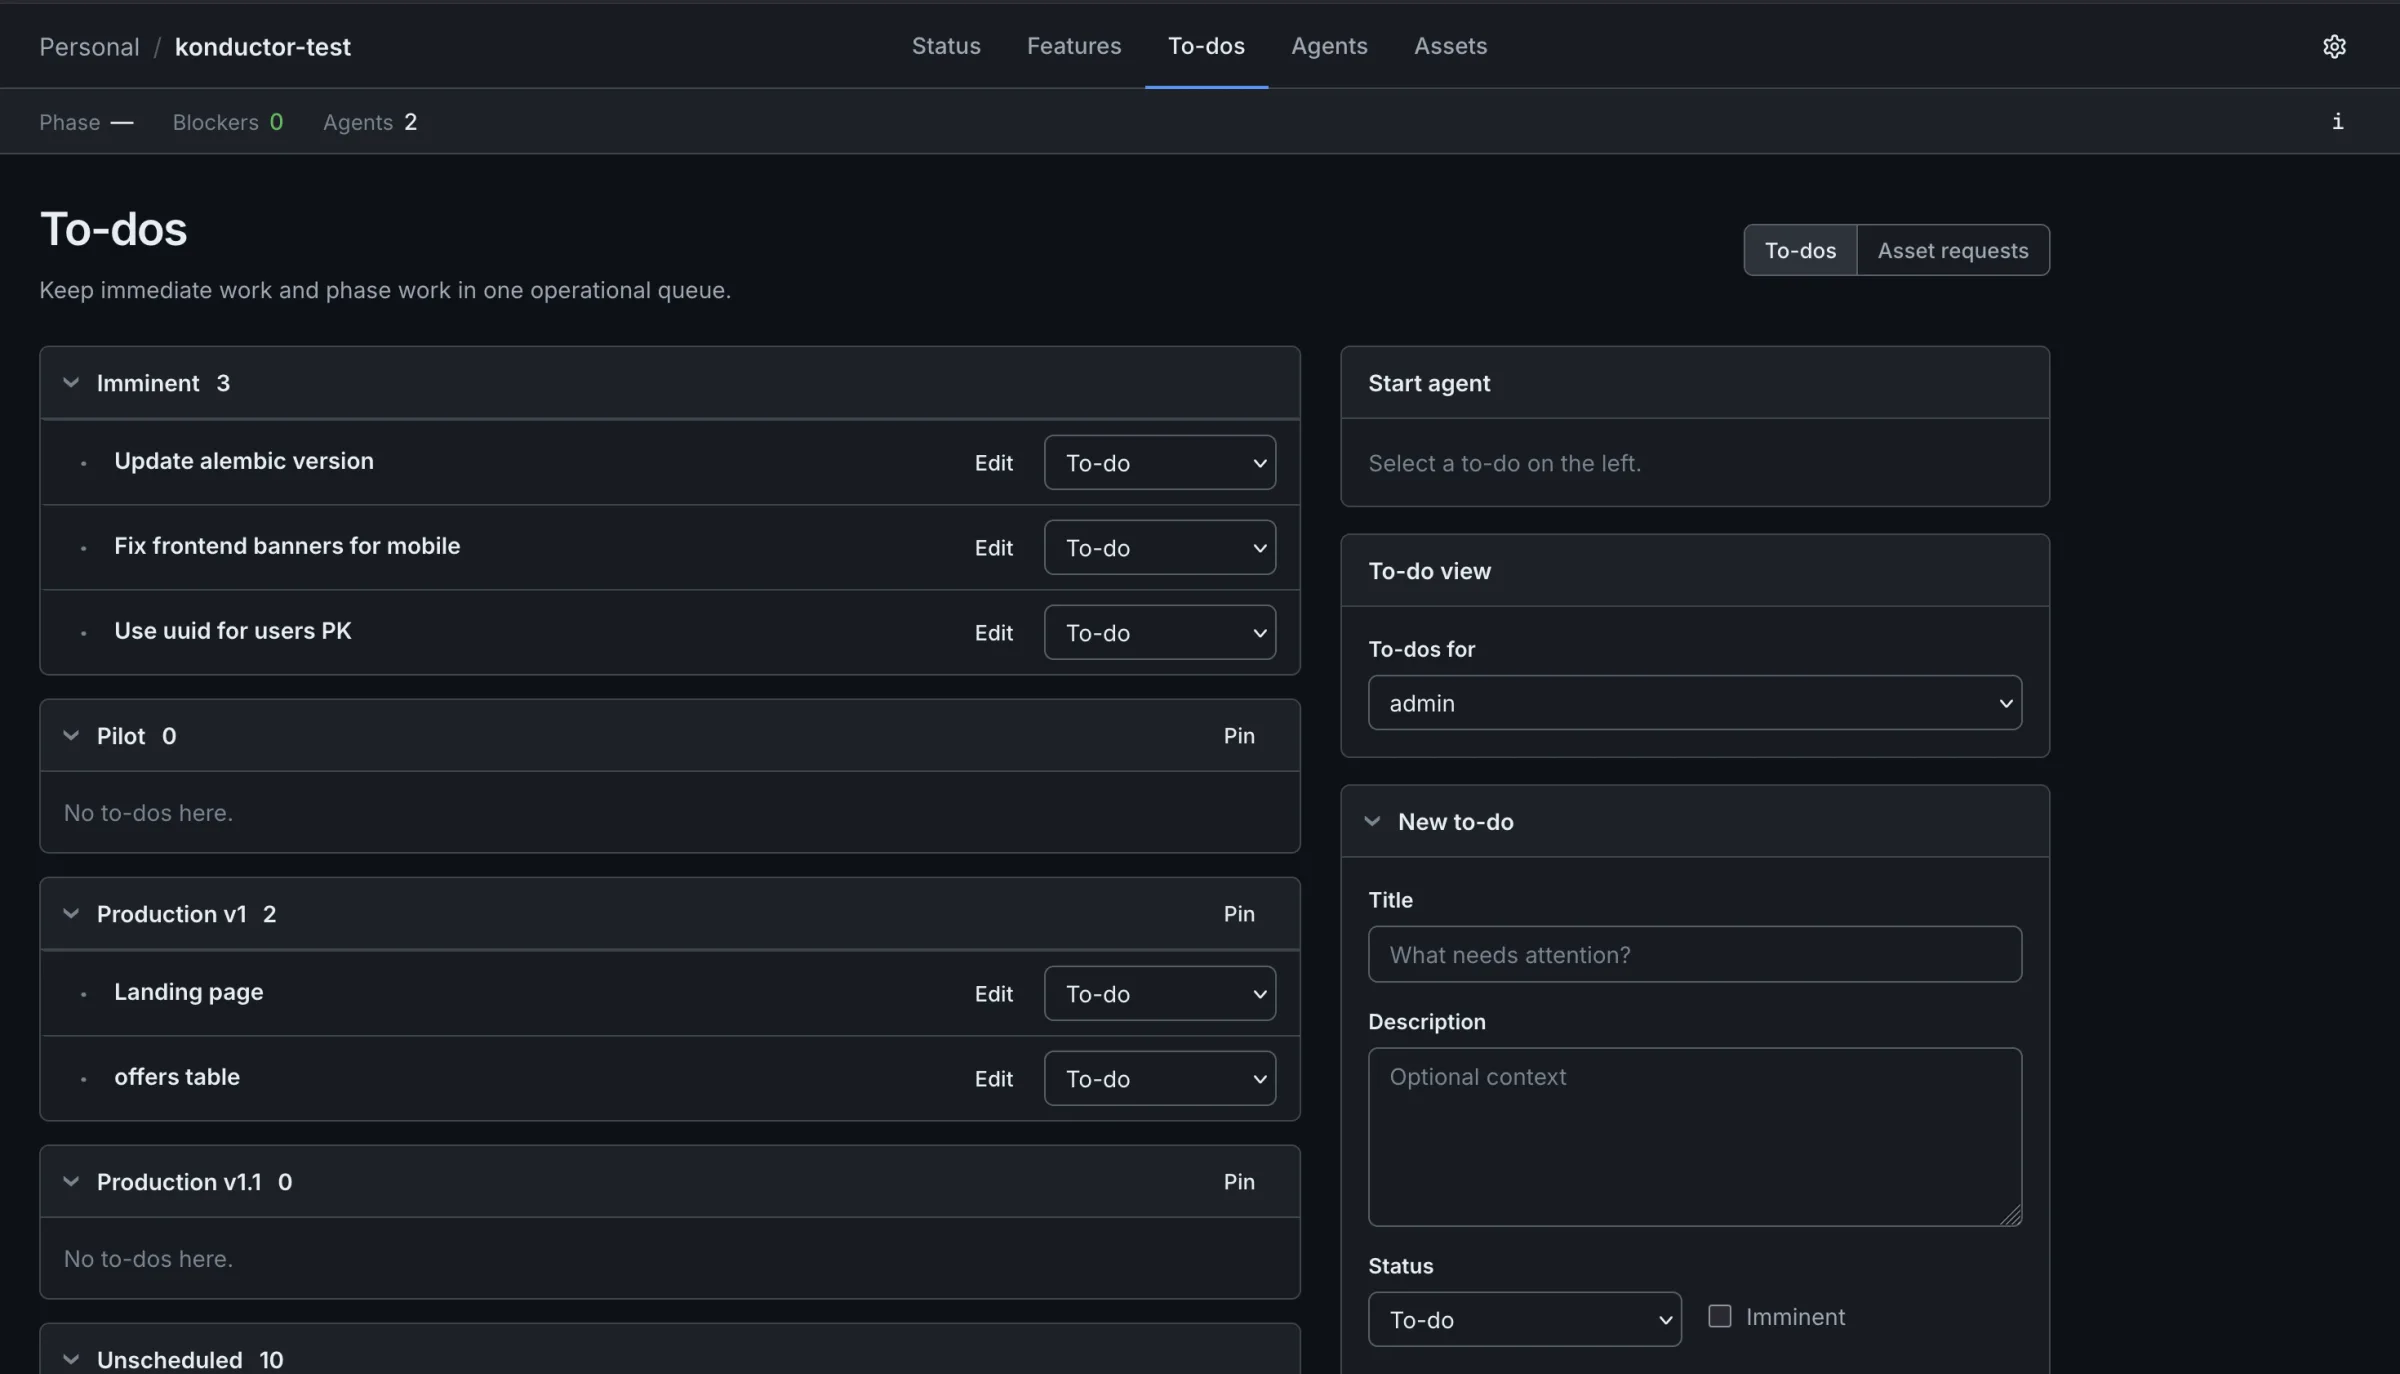Select the To-dos segmented view button

tap(1800, 250)
